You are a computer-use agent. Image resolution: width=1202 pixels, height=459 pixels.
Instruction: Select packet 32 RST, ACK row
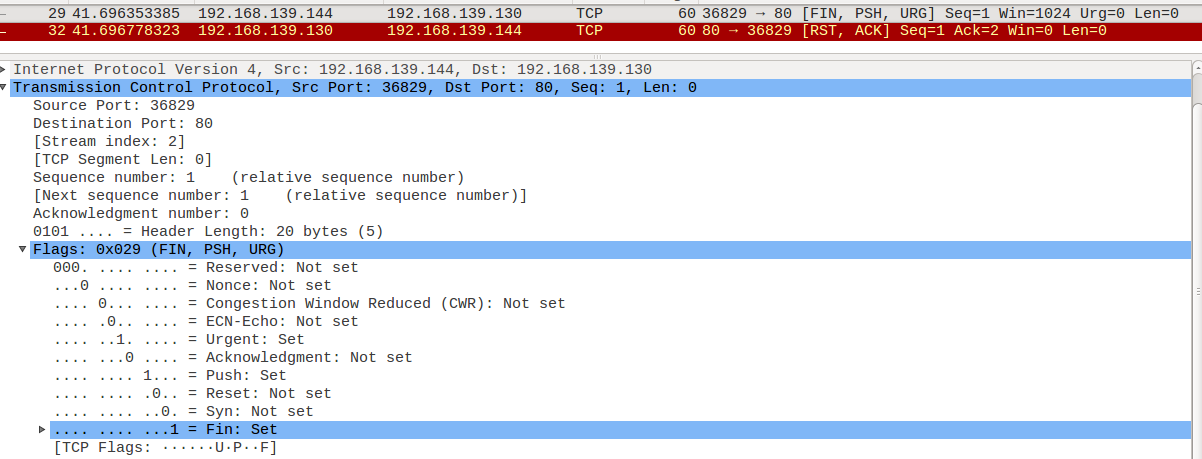tap(600, 31)
